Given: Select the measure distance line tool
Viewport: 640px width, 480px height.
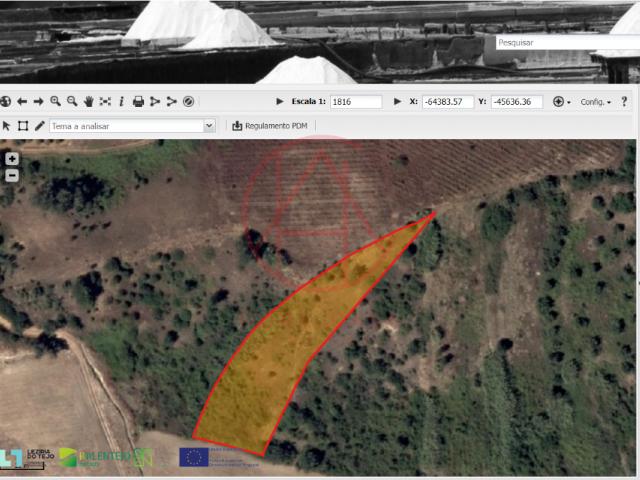Looking at the screenshot, I should pyautogui.click(x=171, y=101).
